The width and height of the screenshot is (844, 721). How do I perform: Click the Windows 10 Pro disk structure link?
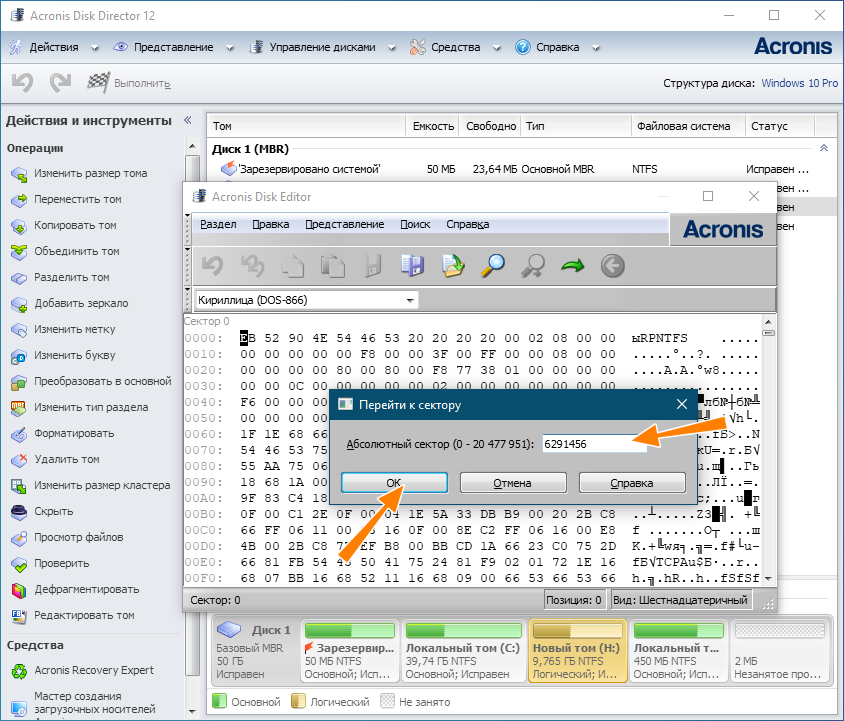(x=799, y=83)
